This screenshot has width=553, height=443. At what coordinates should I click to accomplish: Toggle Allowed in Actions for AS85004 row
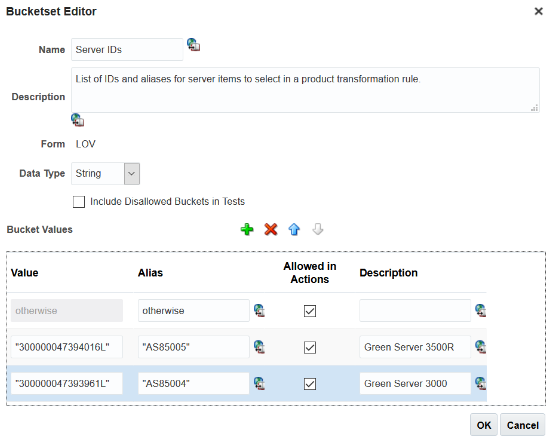click(310, 384)
